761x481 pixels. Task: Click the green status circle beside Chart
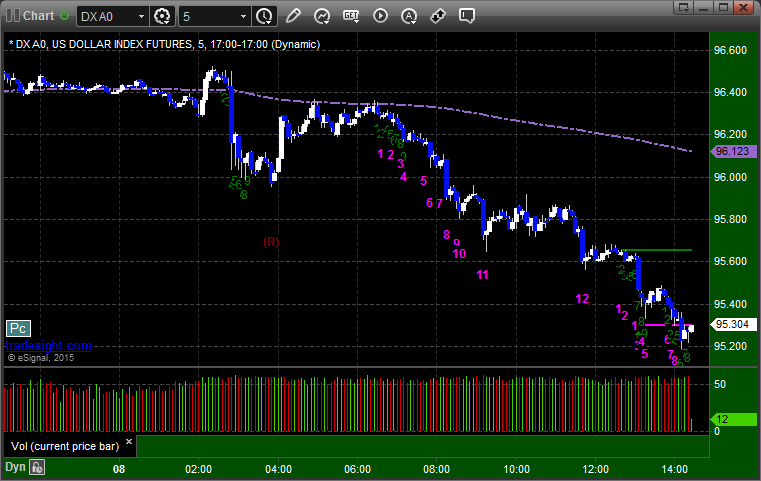click(x=64, y=16)
